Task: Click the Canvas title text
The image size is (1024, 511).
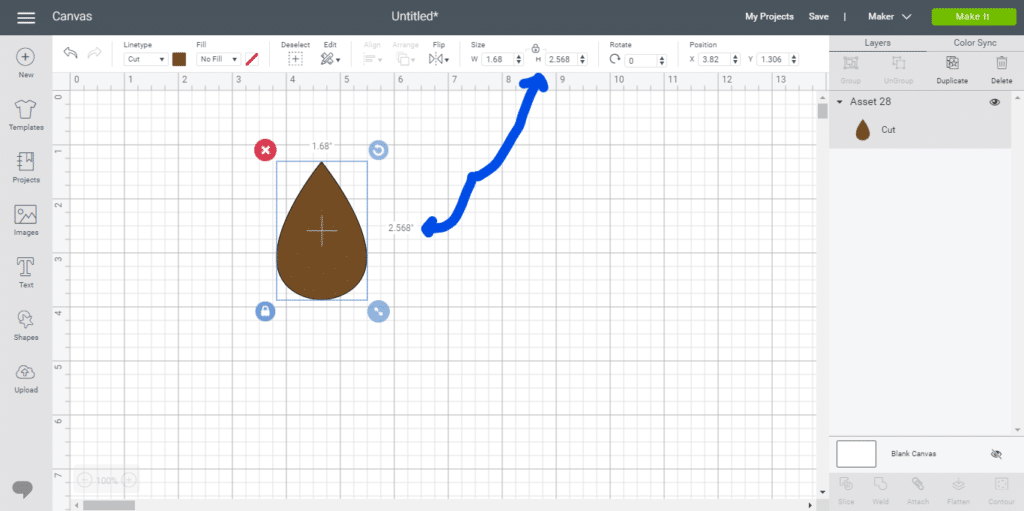Action: click(72, 16)
